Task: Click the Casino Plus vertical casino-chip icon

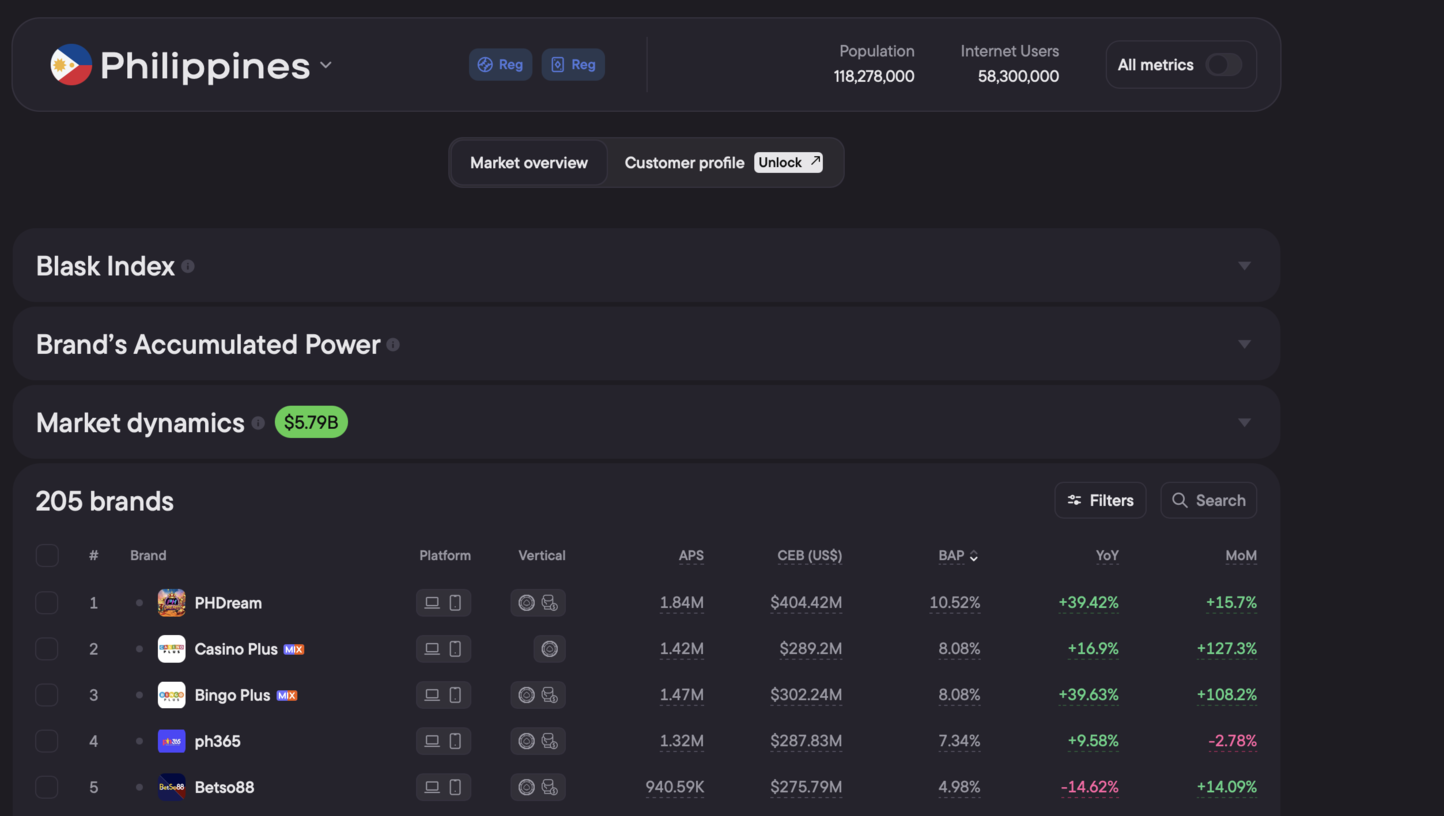Action: point(549,649)
